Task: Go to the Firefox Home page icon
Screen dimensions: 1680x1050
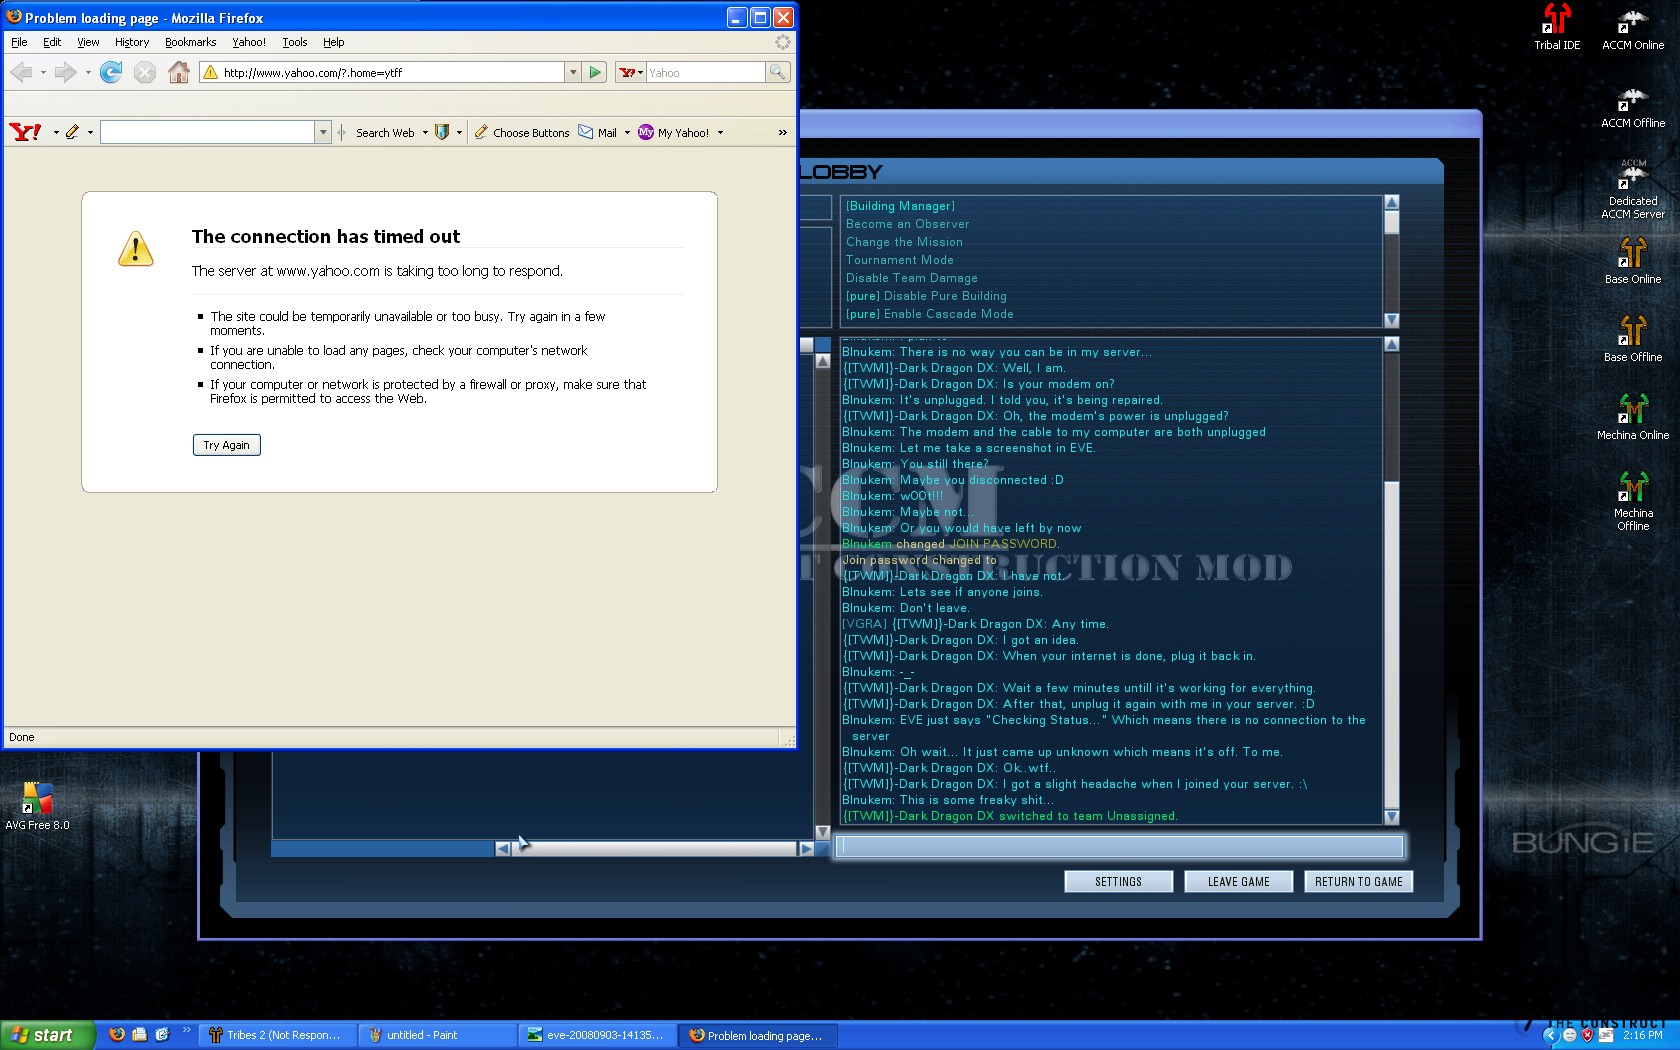Action: (179, 72)
